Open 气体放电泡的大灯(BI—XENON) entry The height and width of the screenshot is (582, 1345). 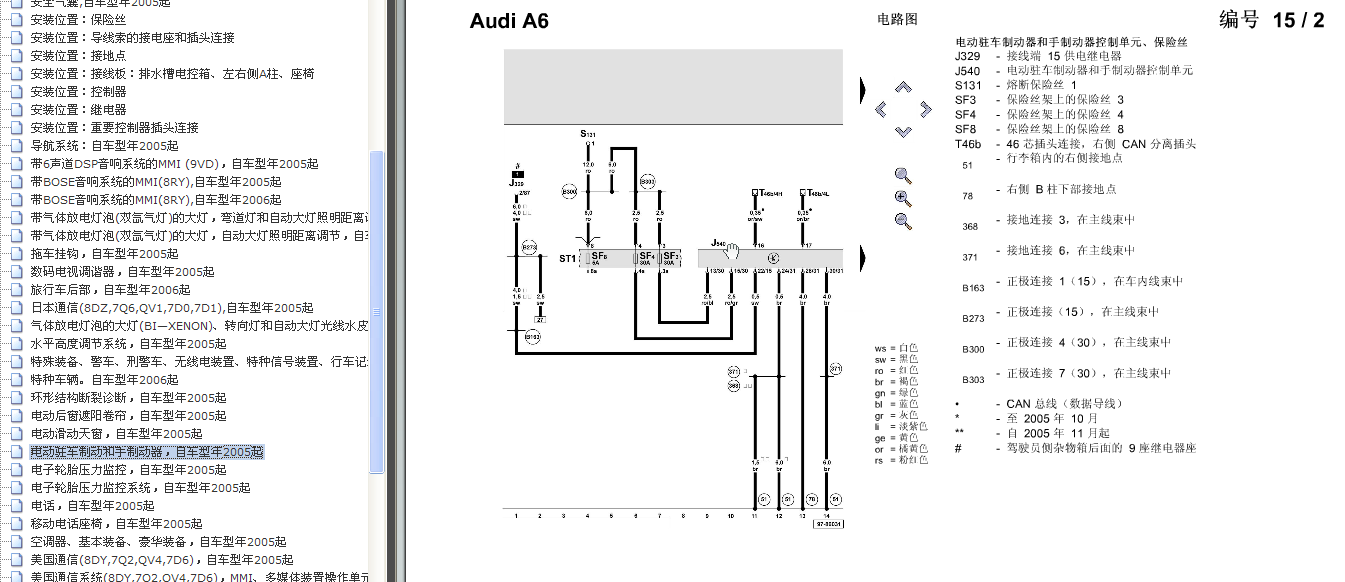click(x=199, y=325)
